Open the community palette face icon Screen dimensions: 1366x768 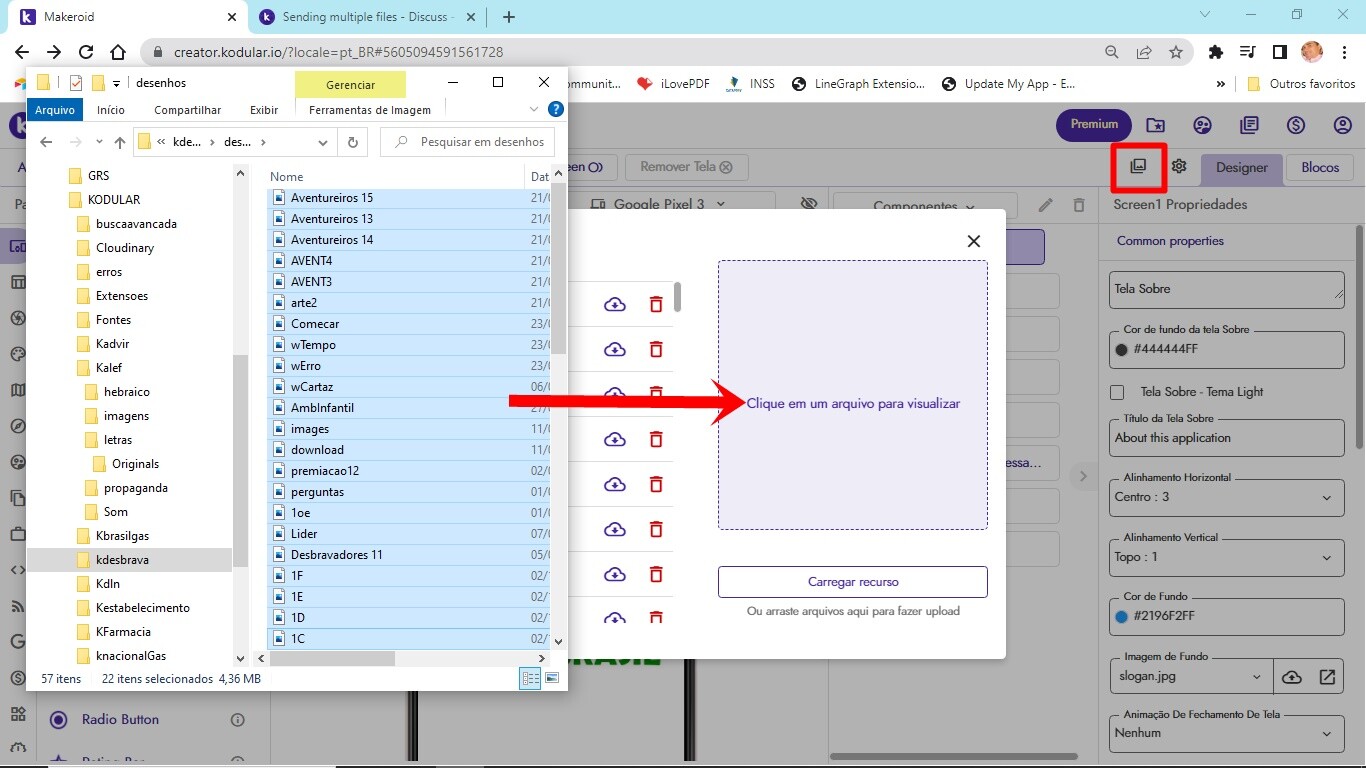point(1202,125)
